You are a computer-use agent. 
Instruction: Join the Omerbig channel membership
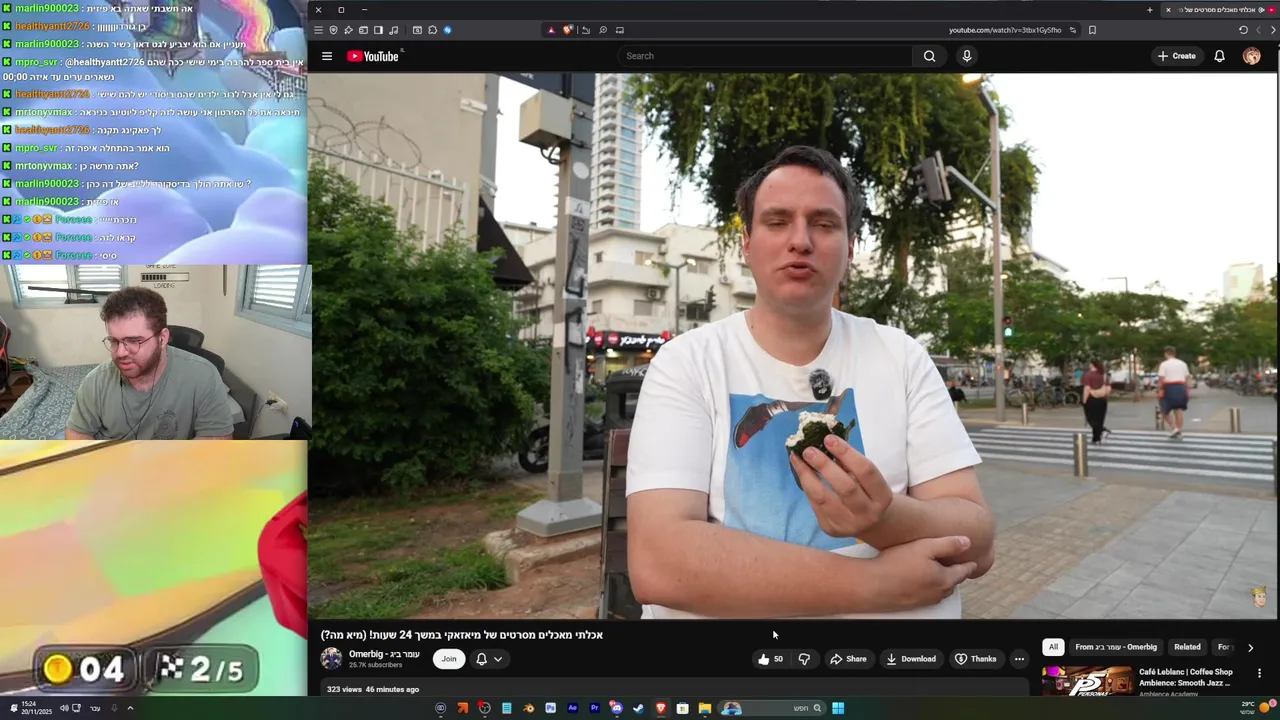tap(449, 658)
